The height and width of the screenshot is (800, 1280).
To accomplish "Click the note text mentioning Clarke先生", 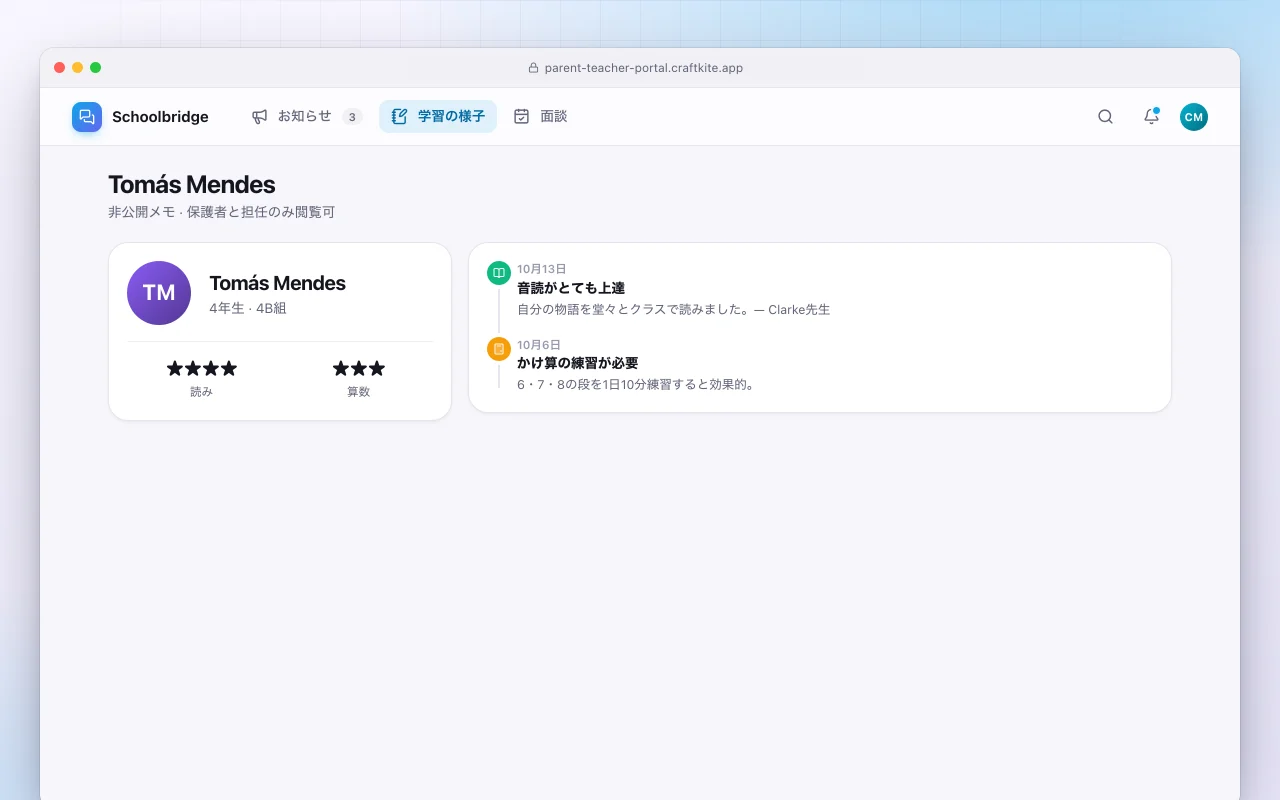I will coord(674,310).
